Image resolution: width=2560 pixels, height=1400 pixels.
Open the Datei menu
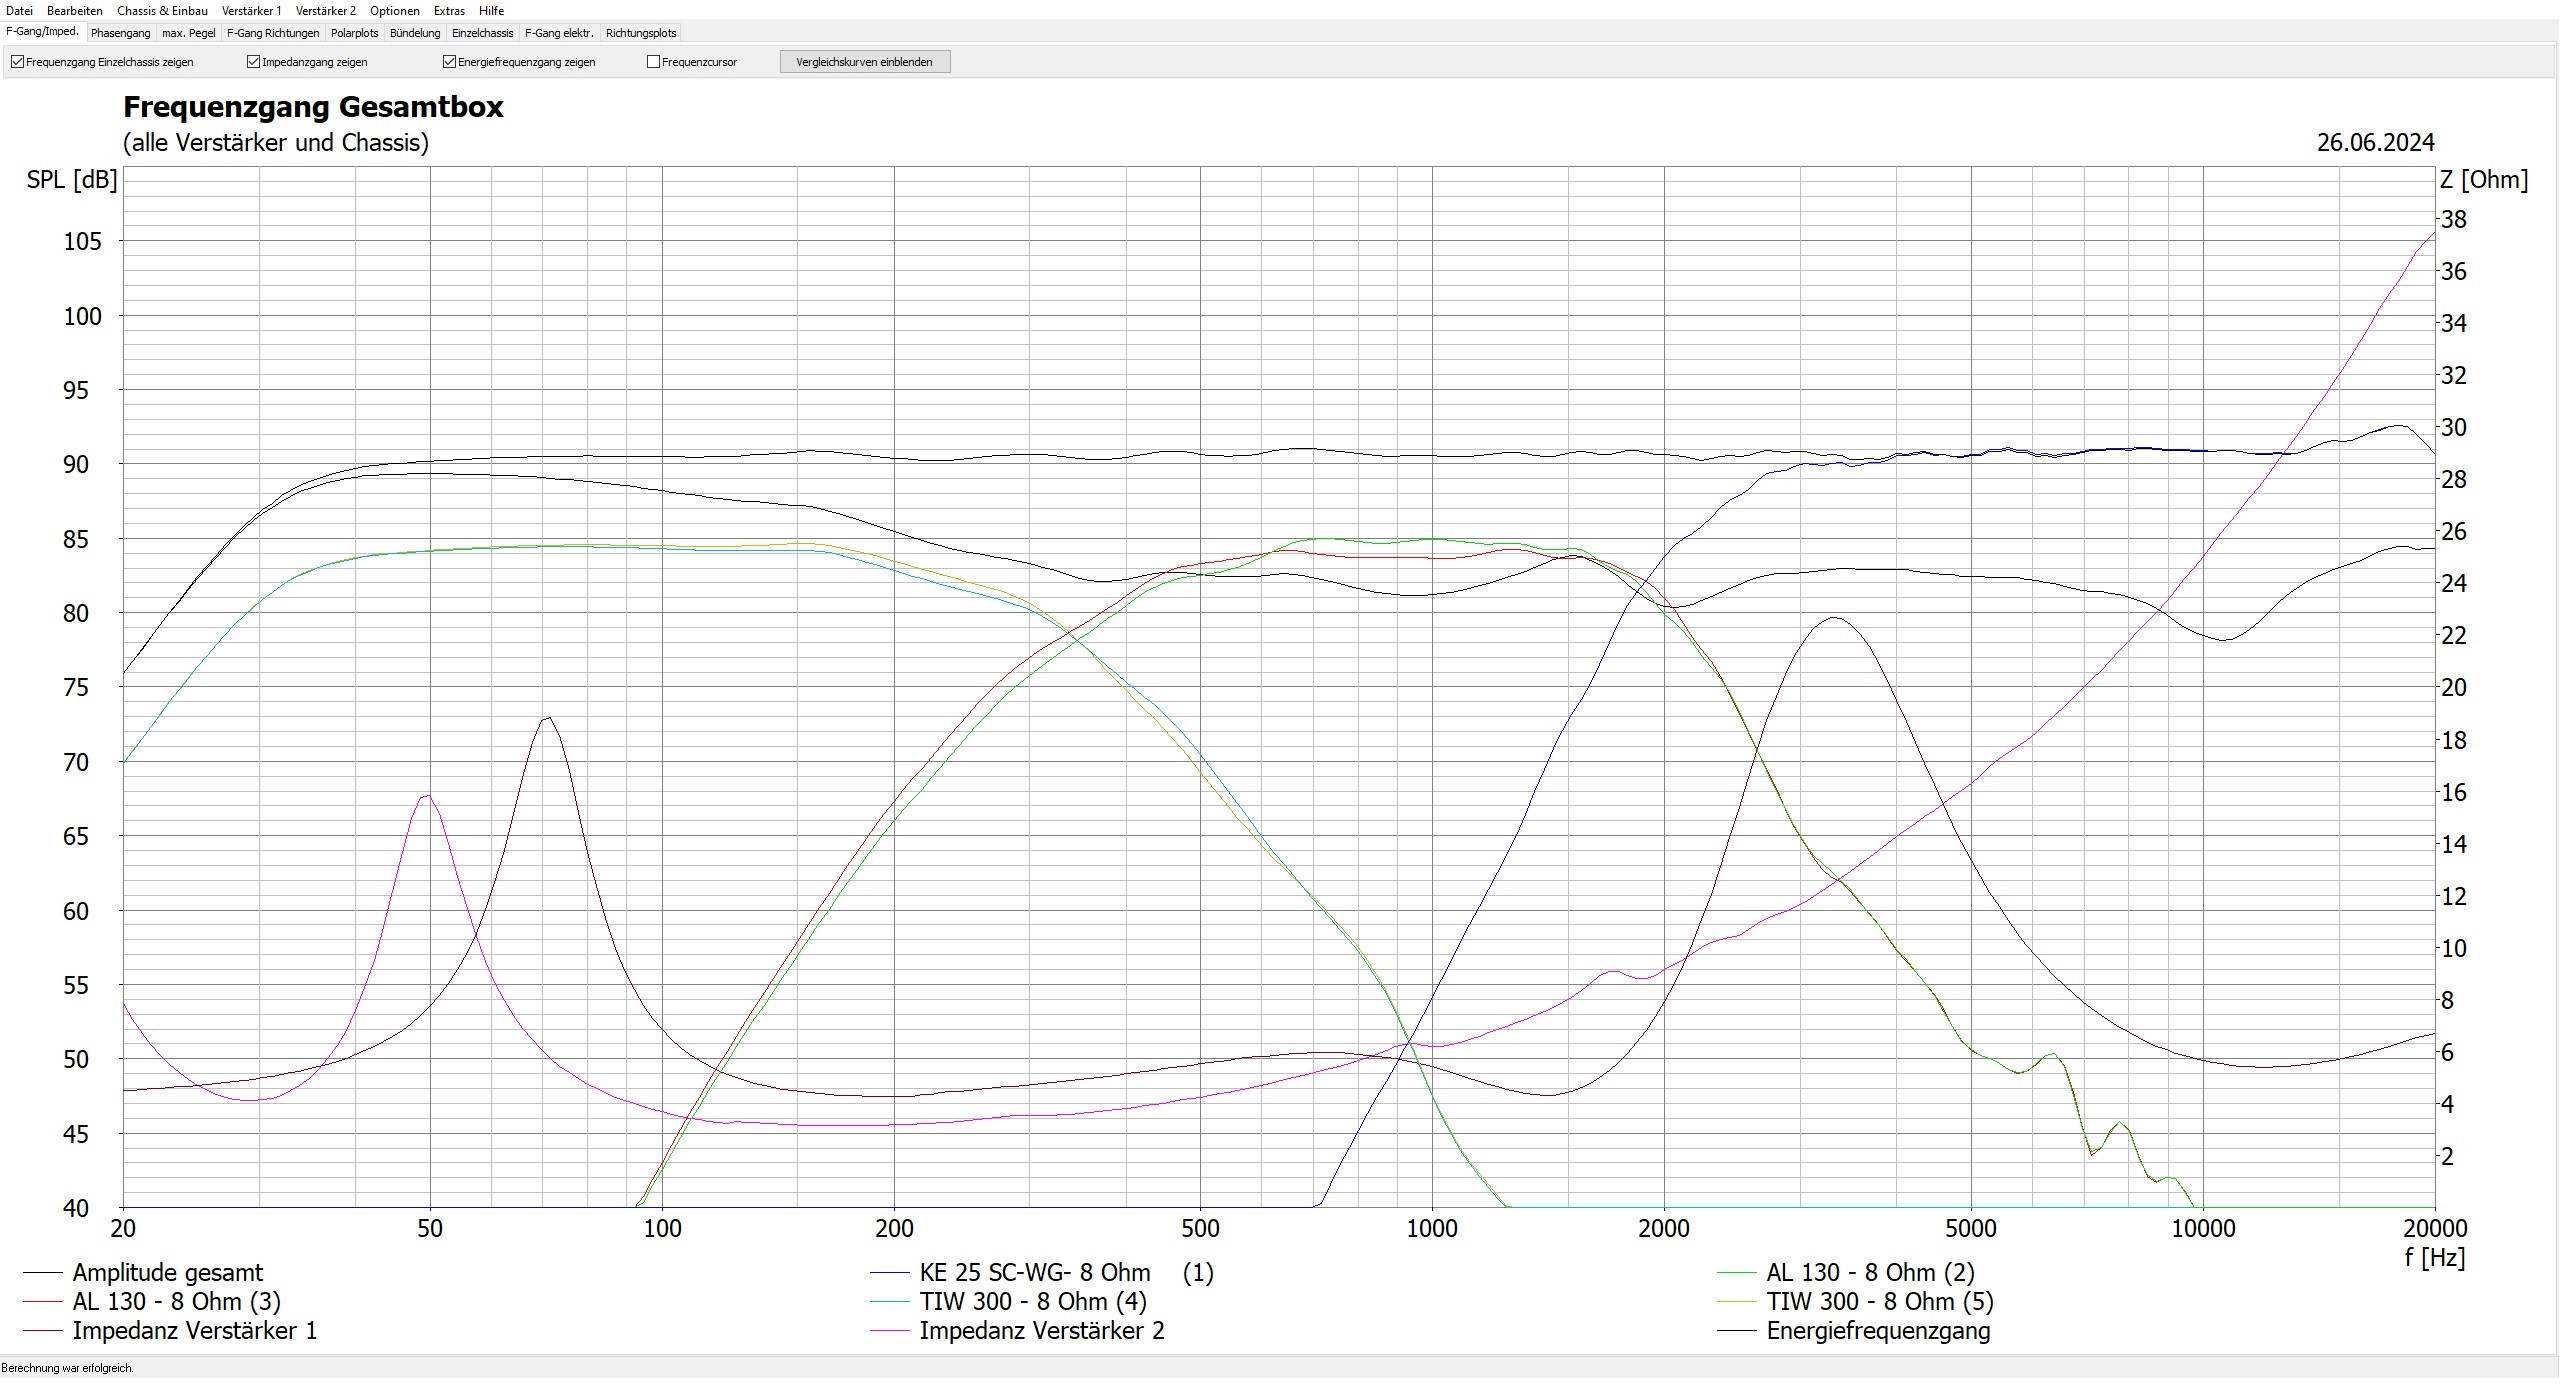point(19,10)
